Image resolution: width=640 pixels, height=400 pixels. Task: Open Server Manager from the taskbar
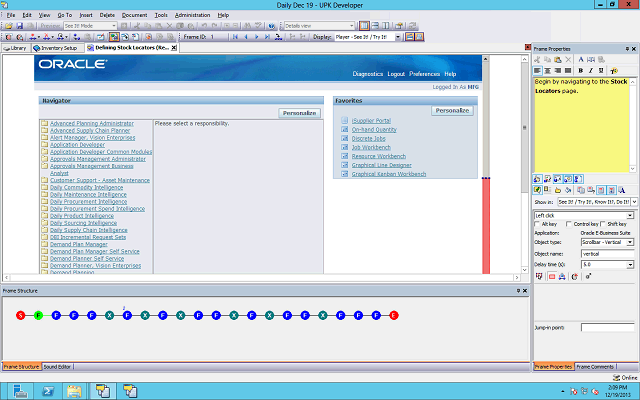(18, 391)
